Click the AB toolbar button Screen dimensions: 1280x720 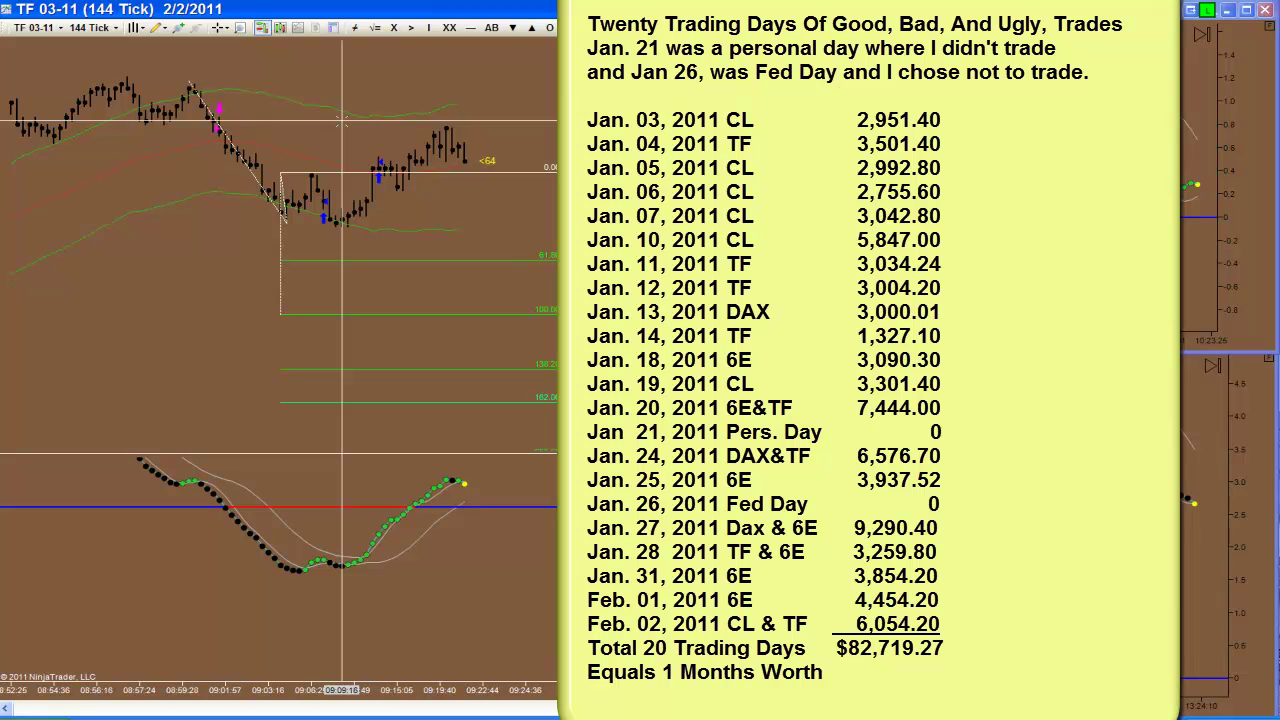click(492, 28)
